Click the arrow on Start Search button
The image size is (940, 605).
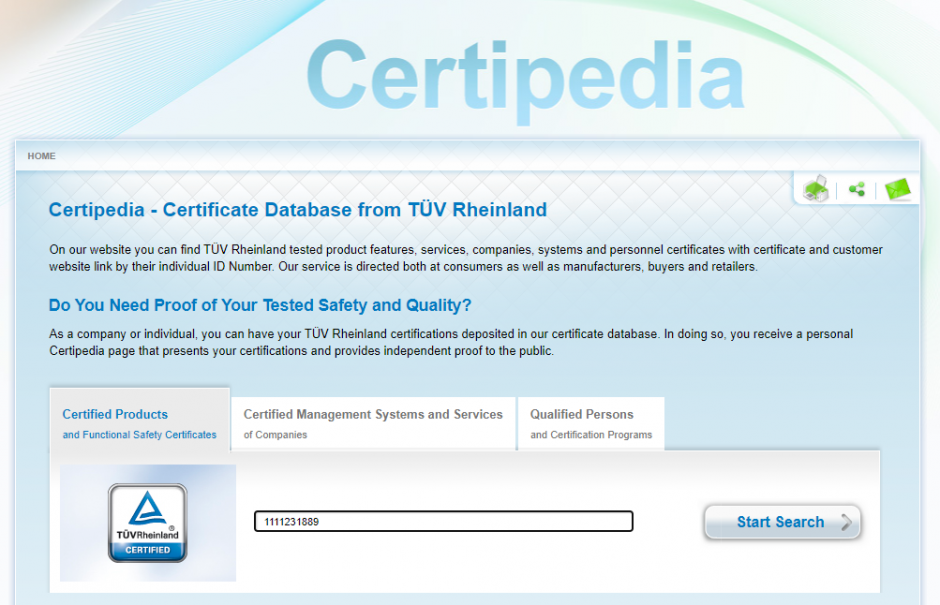846,522
